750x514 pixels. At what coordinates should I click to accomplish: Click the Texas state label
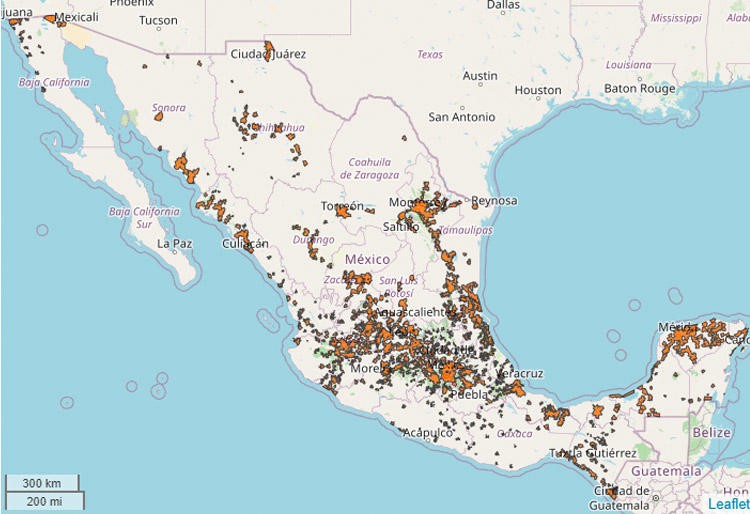click(x=430, y=55)
